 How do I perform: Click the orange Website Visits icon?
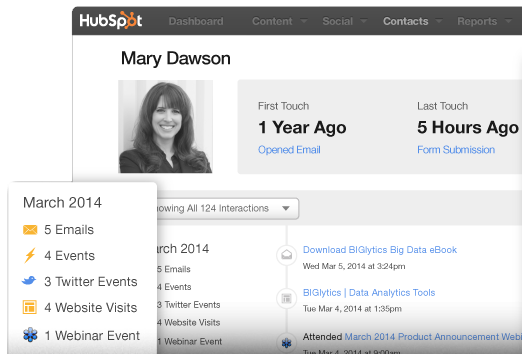(x=30, y=307)
